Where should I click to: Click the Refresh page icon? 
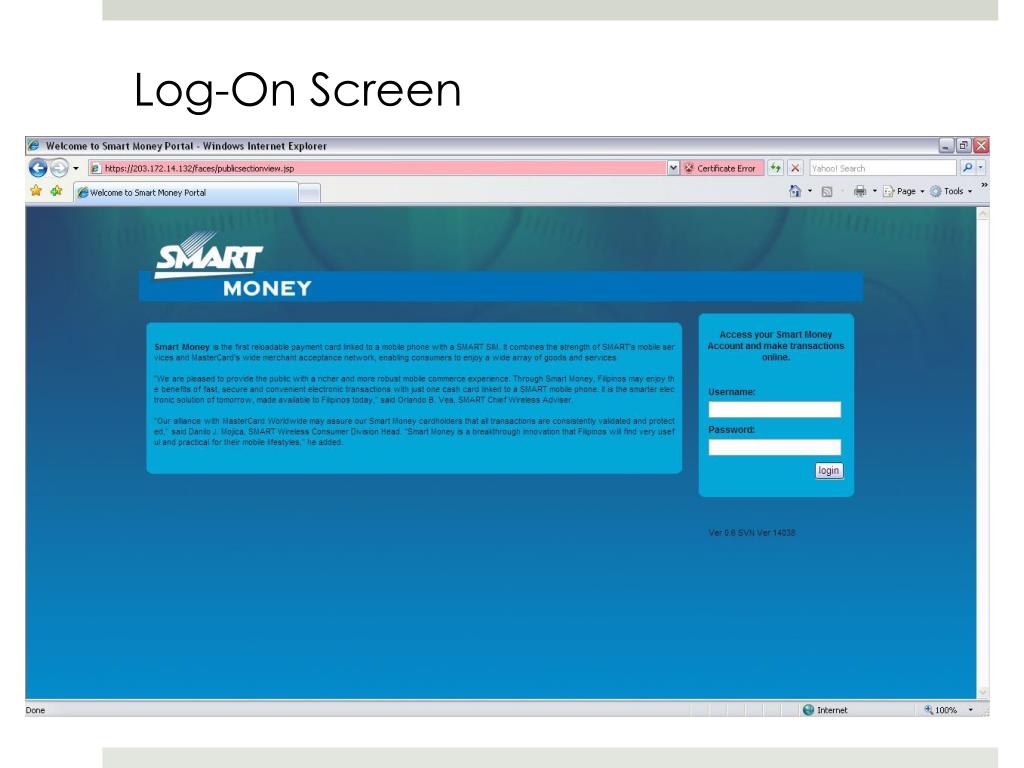[775, 168]
